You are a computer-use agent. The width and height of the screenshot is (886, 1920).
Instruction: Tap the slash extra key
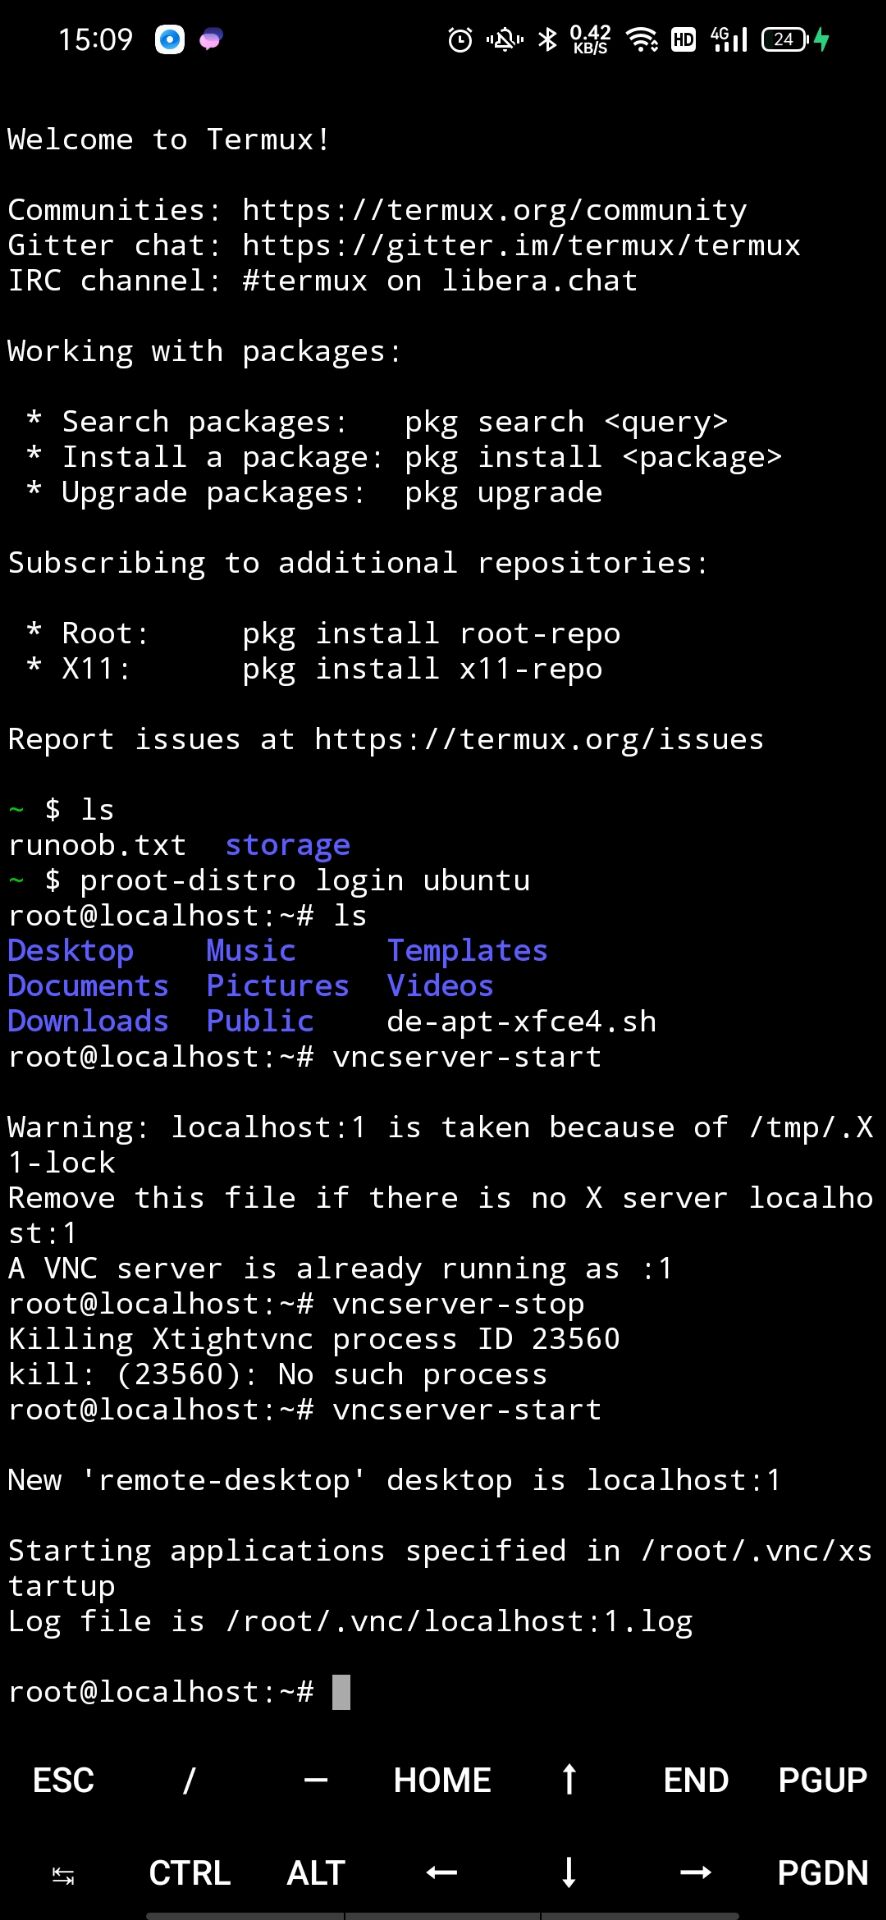189,1780
